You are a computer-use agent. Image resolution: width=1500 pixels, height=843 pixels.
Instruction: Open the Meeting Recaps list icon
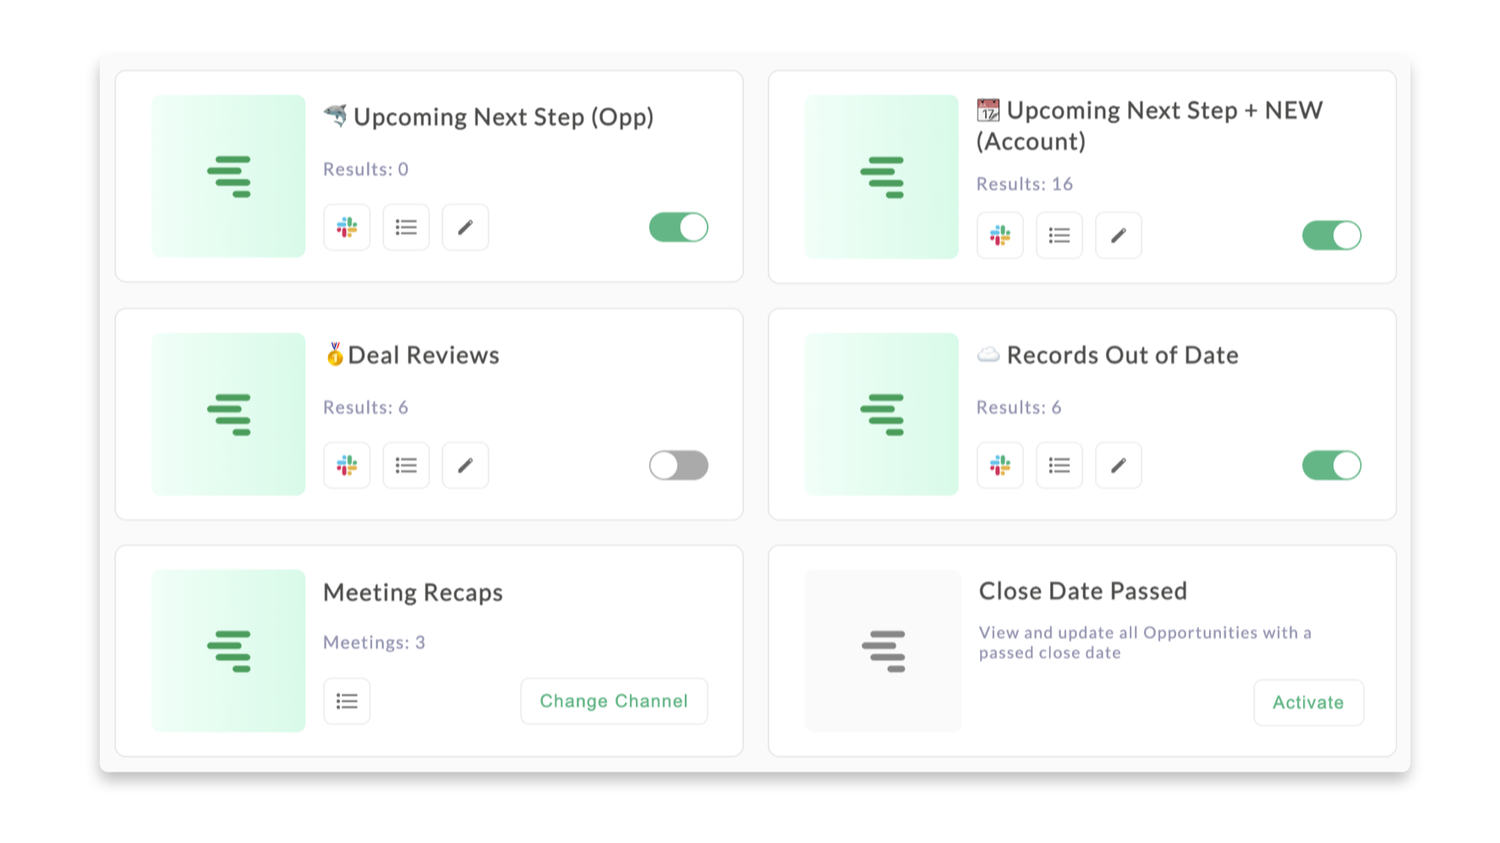(347, 702)
